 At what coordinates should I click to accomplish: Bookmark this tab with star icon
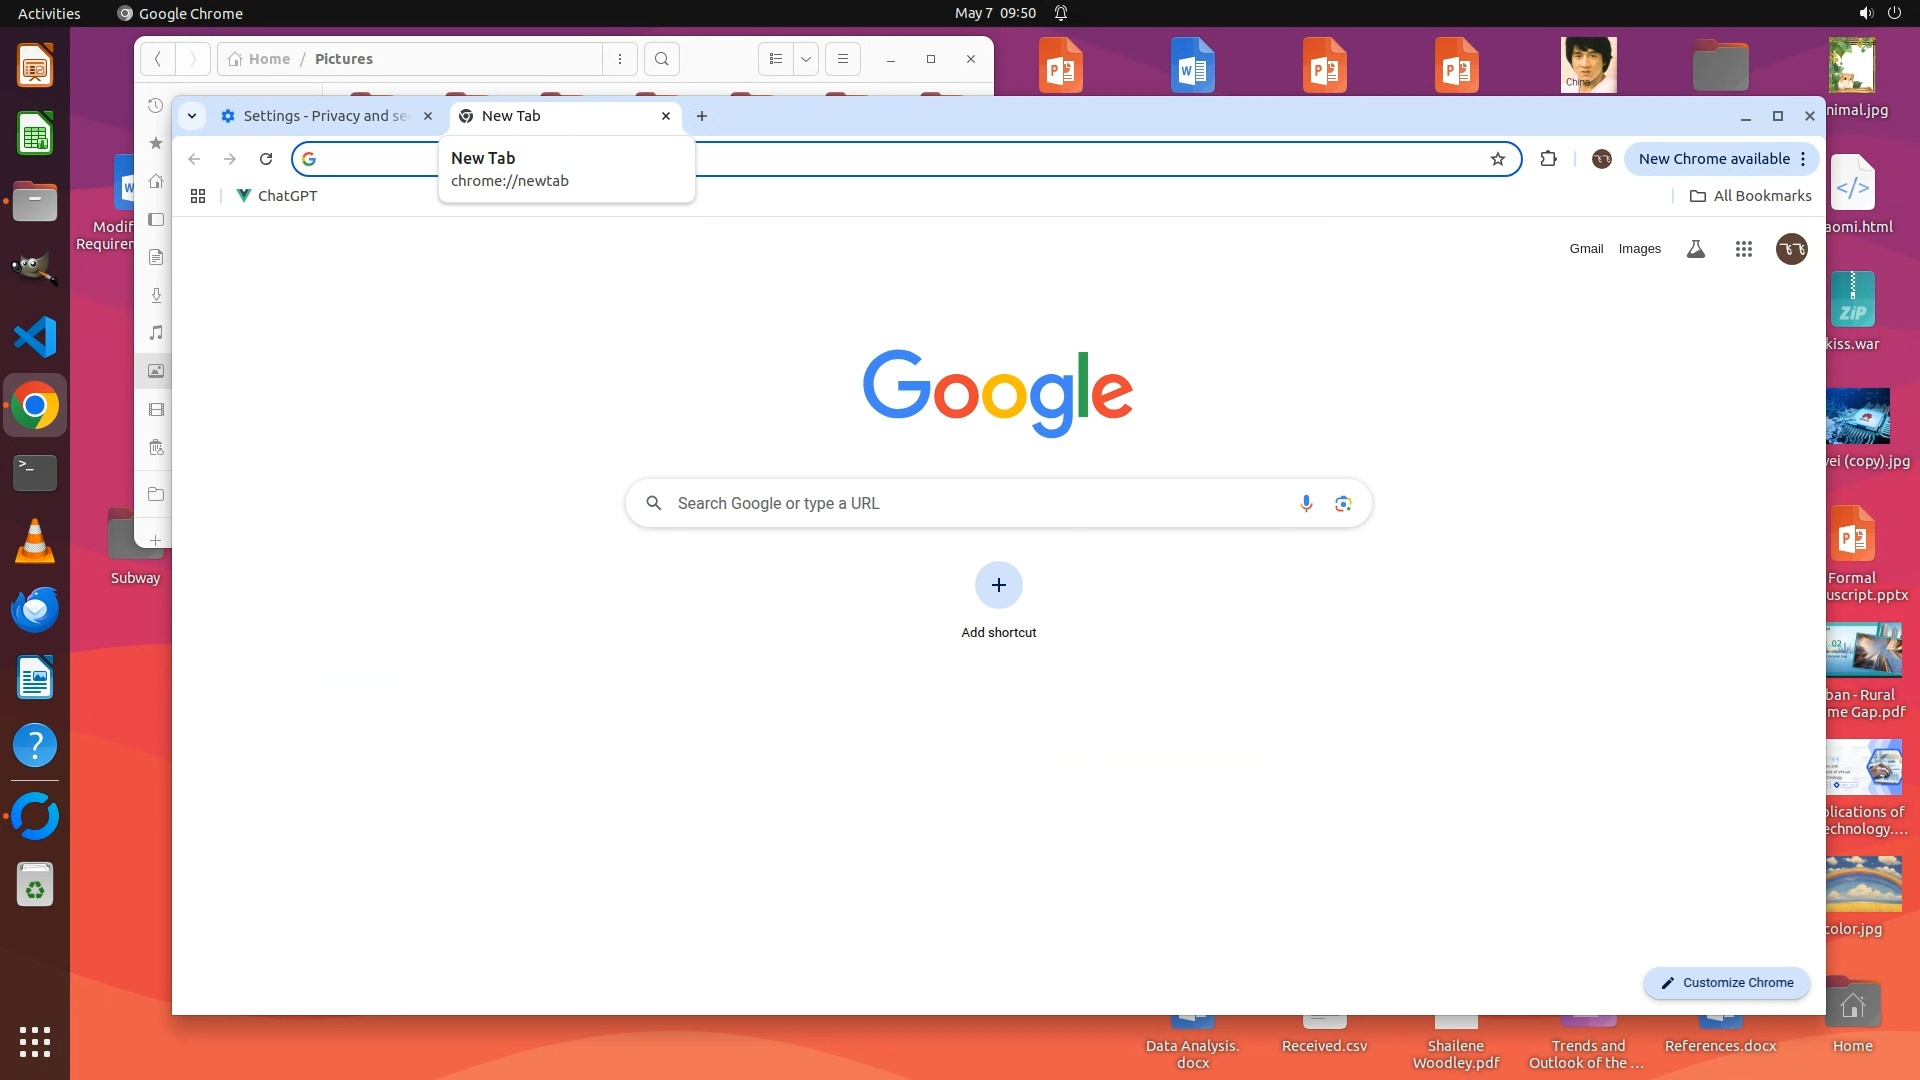[1497, 159]
